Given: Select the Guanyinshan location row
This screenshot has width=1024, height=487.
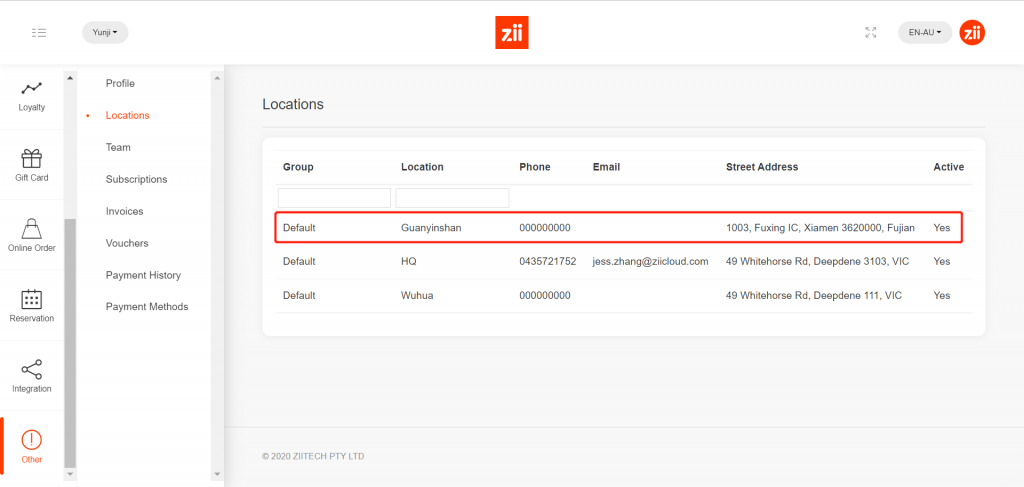Looking at the screenshot, I should pos(618,228).
